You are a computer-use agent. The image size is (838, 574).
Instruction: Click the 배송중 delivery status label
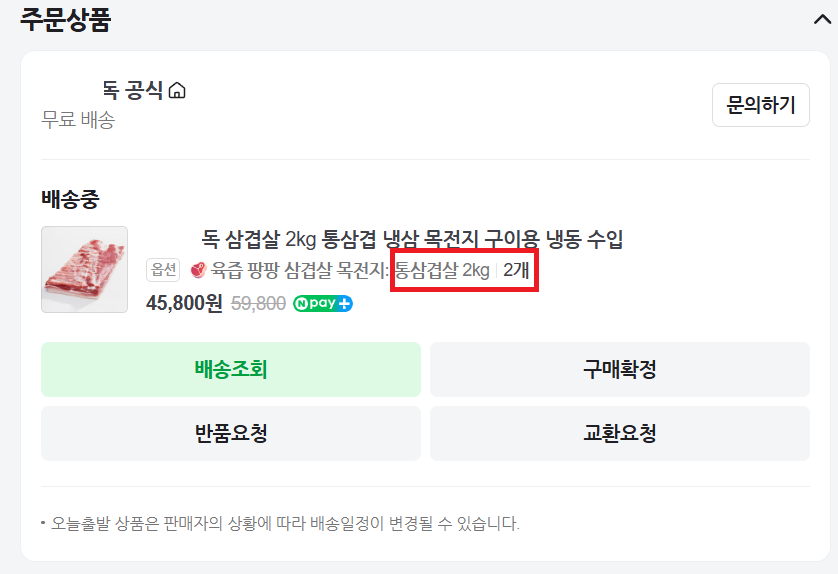coord(70,199)
